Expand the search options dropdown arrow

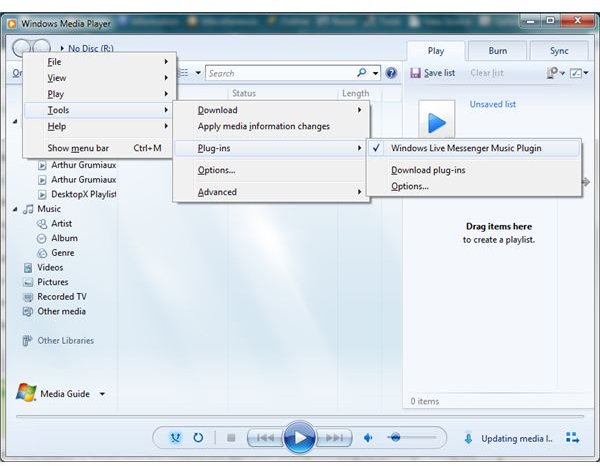click(x=375, y=73)
